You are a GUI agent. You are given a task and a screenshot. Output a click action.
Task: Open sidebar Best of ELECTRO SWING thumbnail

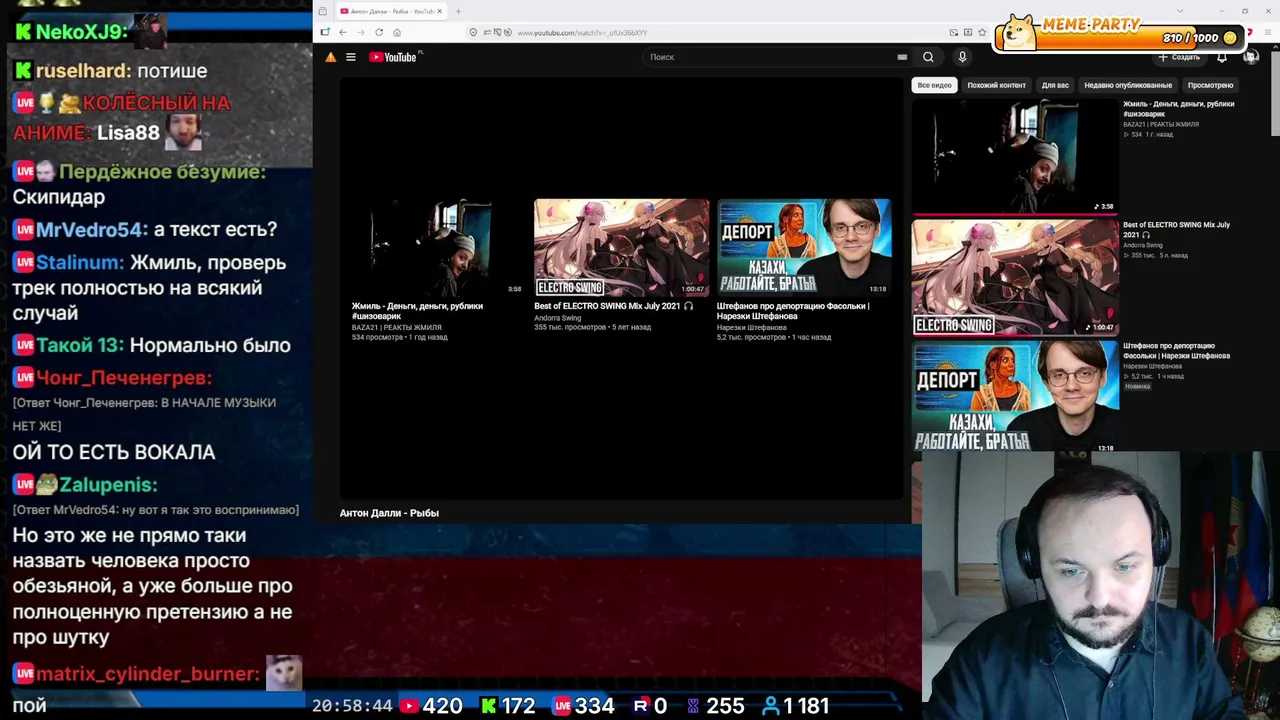(1015, 277)
